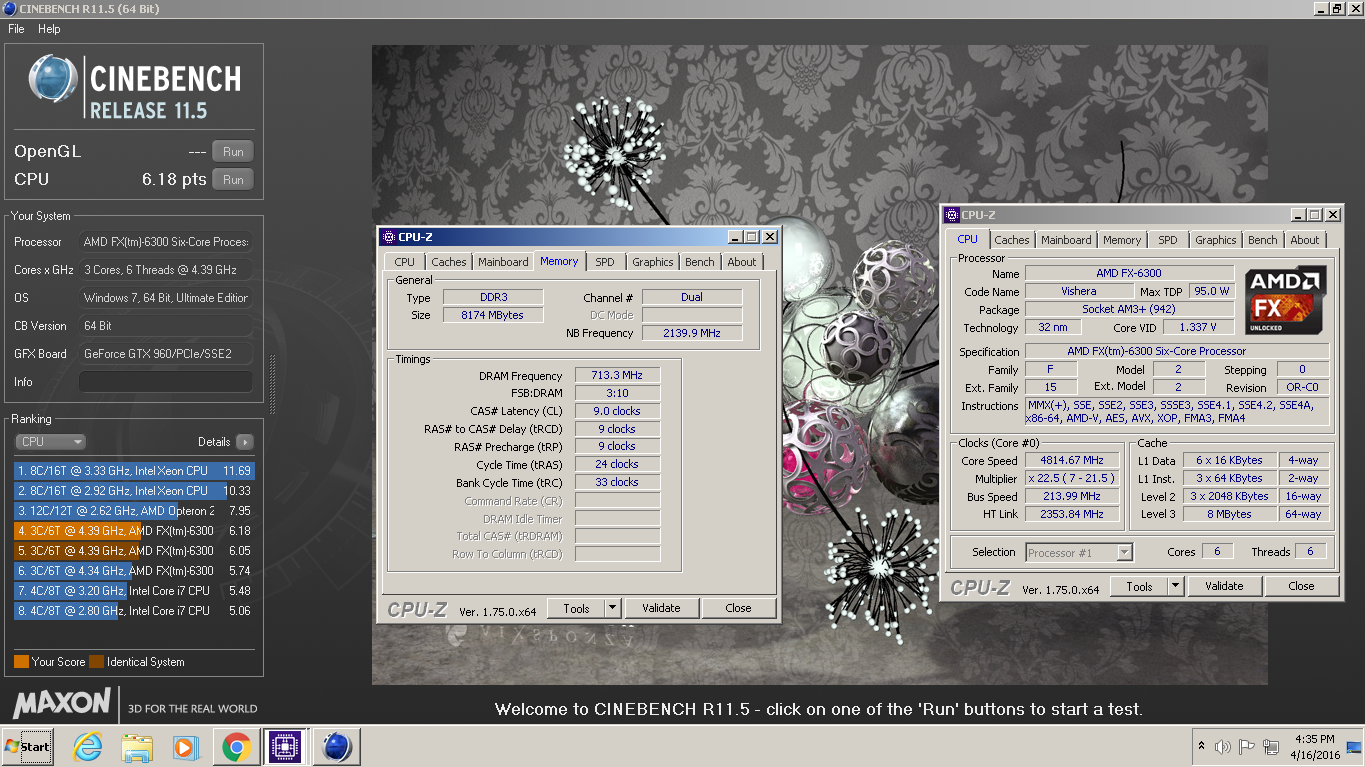Select ranking entry 8C/16T @ 2.92 GHz Xeon
Screen dimensions: 1365x767
tap(134, 491)
